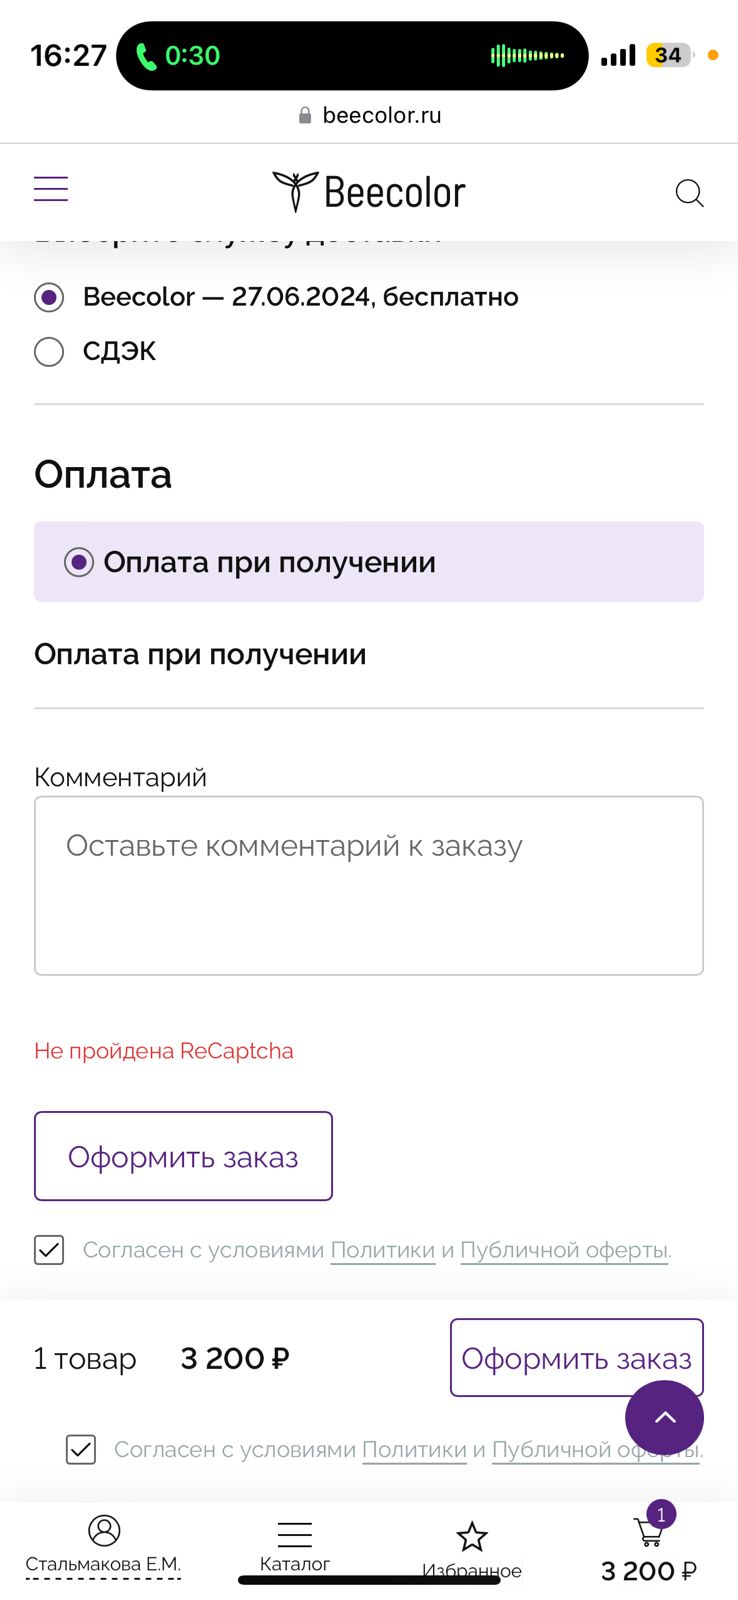Viewport: 738px width, 1600px height.
Task: Toggle the agreement checkbox in sticky footer
Action: (81, 1450)
